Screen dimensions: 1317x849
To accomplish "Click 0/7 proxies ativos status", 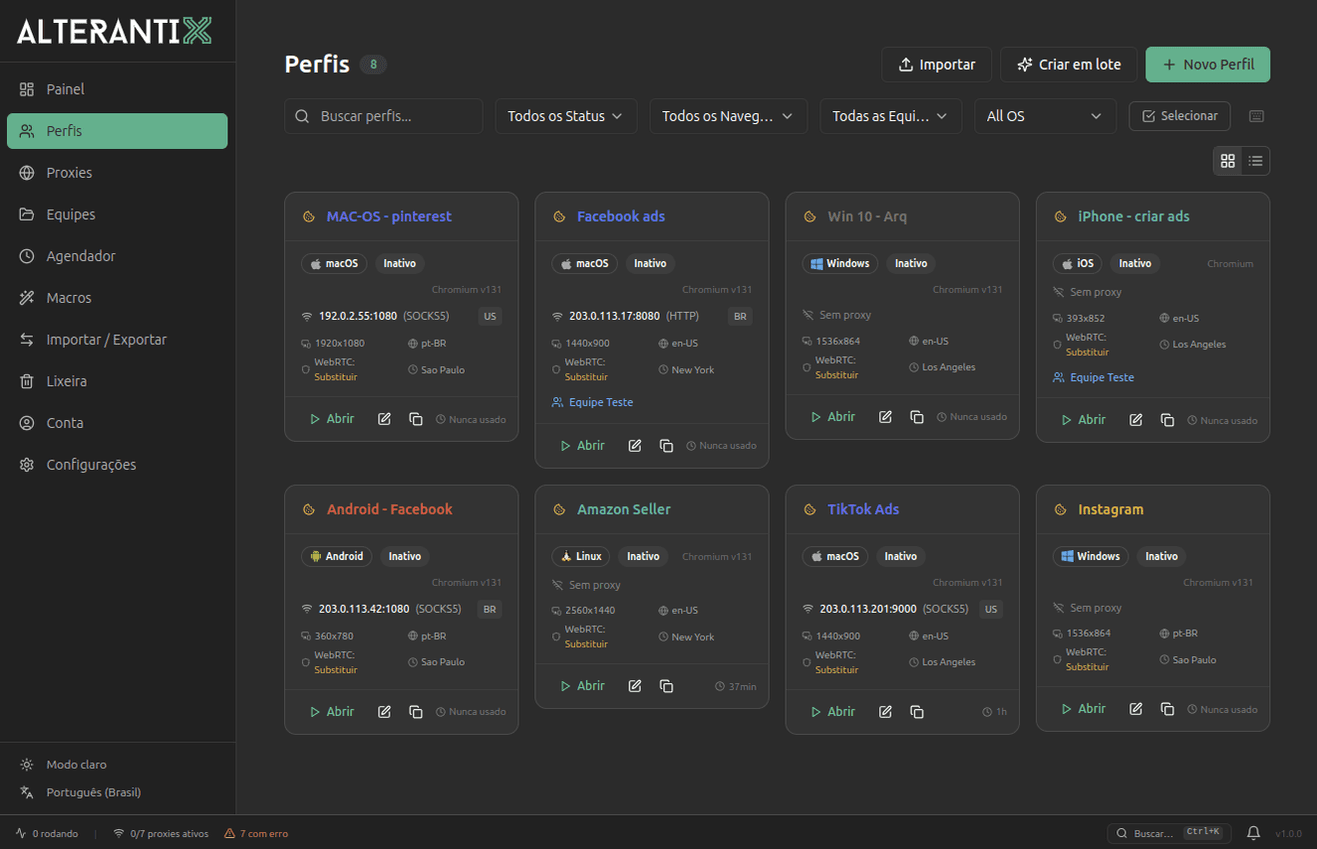I will (x=161, y=833).
